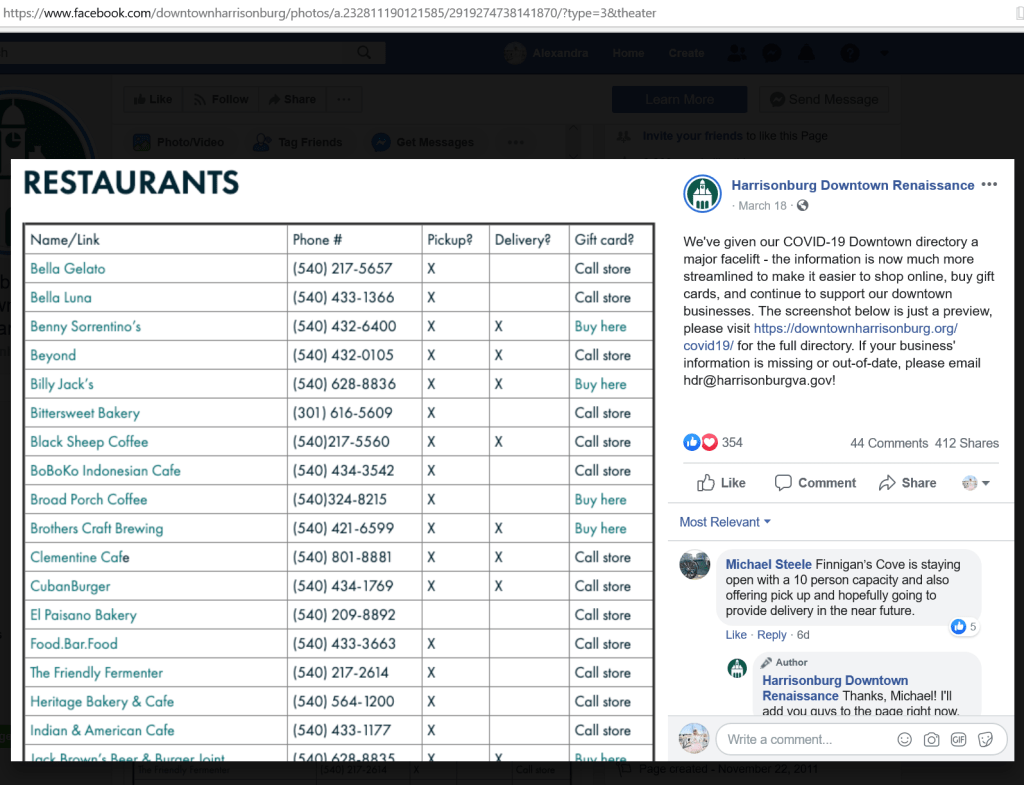Like Michael Steele's comment
Viewport: 1024px width, 785px height.
point(736,635)
